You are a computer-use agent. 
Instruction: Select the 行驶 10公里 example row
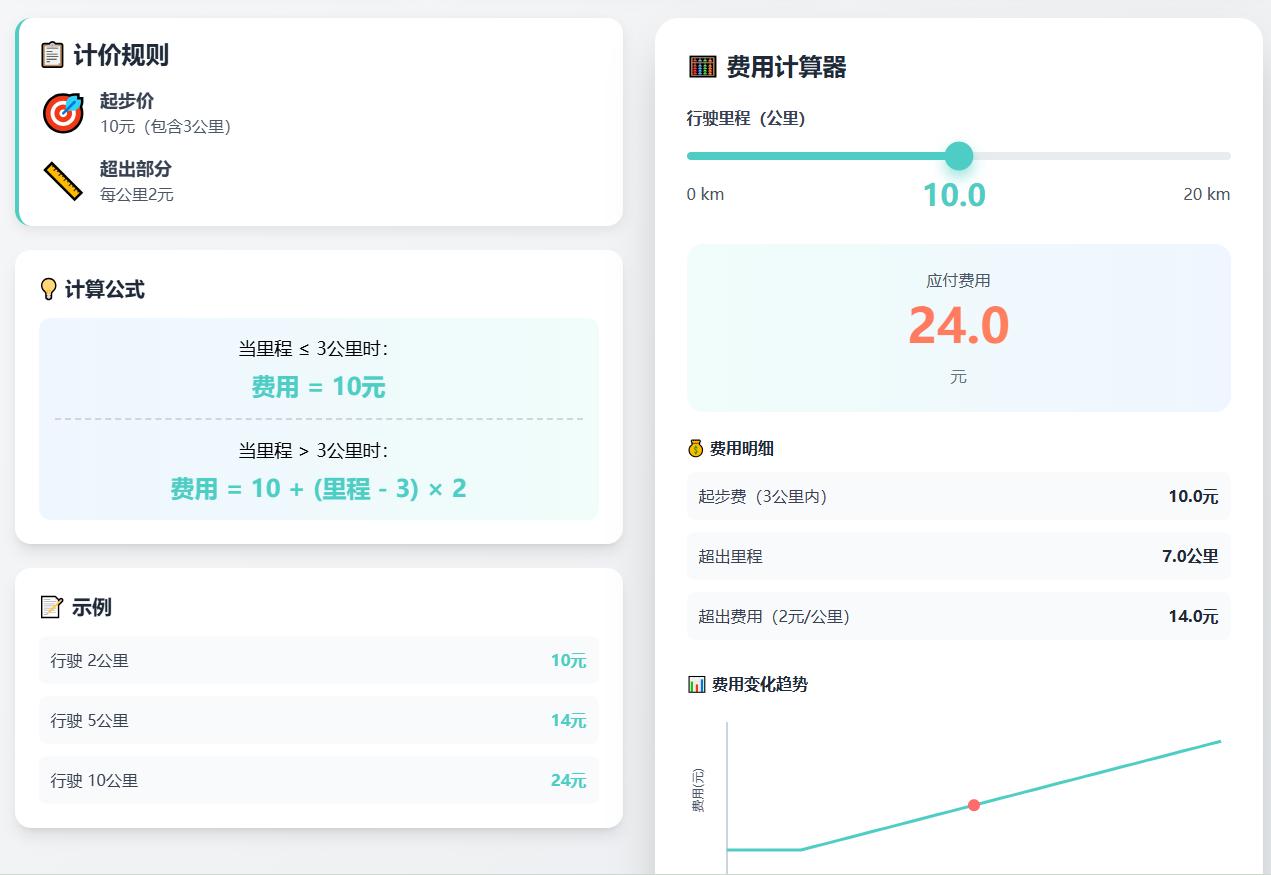tap(319, 780)
